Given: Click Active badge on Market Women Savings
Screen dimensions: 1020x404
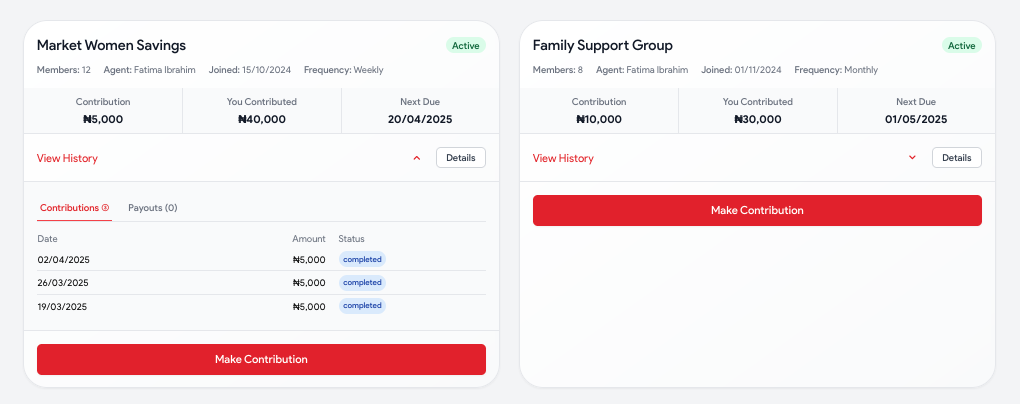Looking at the screenshot, I should 466,46.
